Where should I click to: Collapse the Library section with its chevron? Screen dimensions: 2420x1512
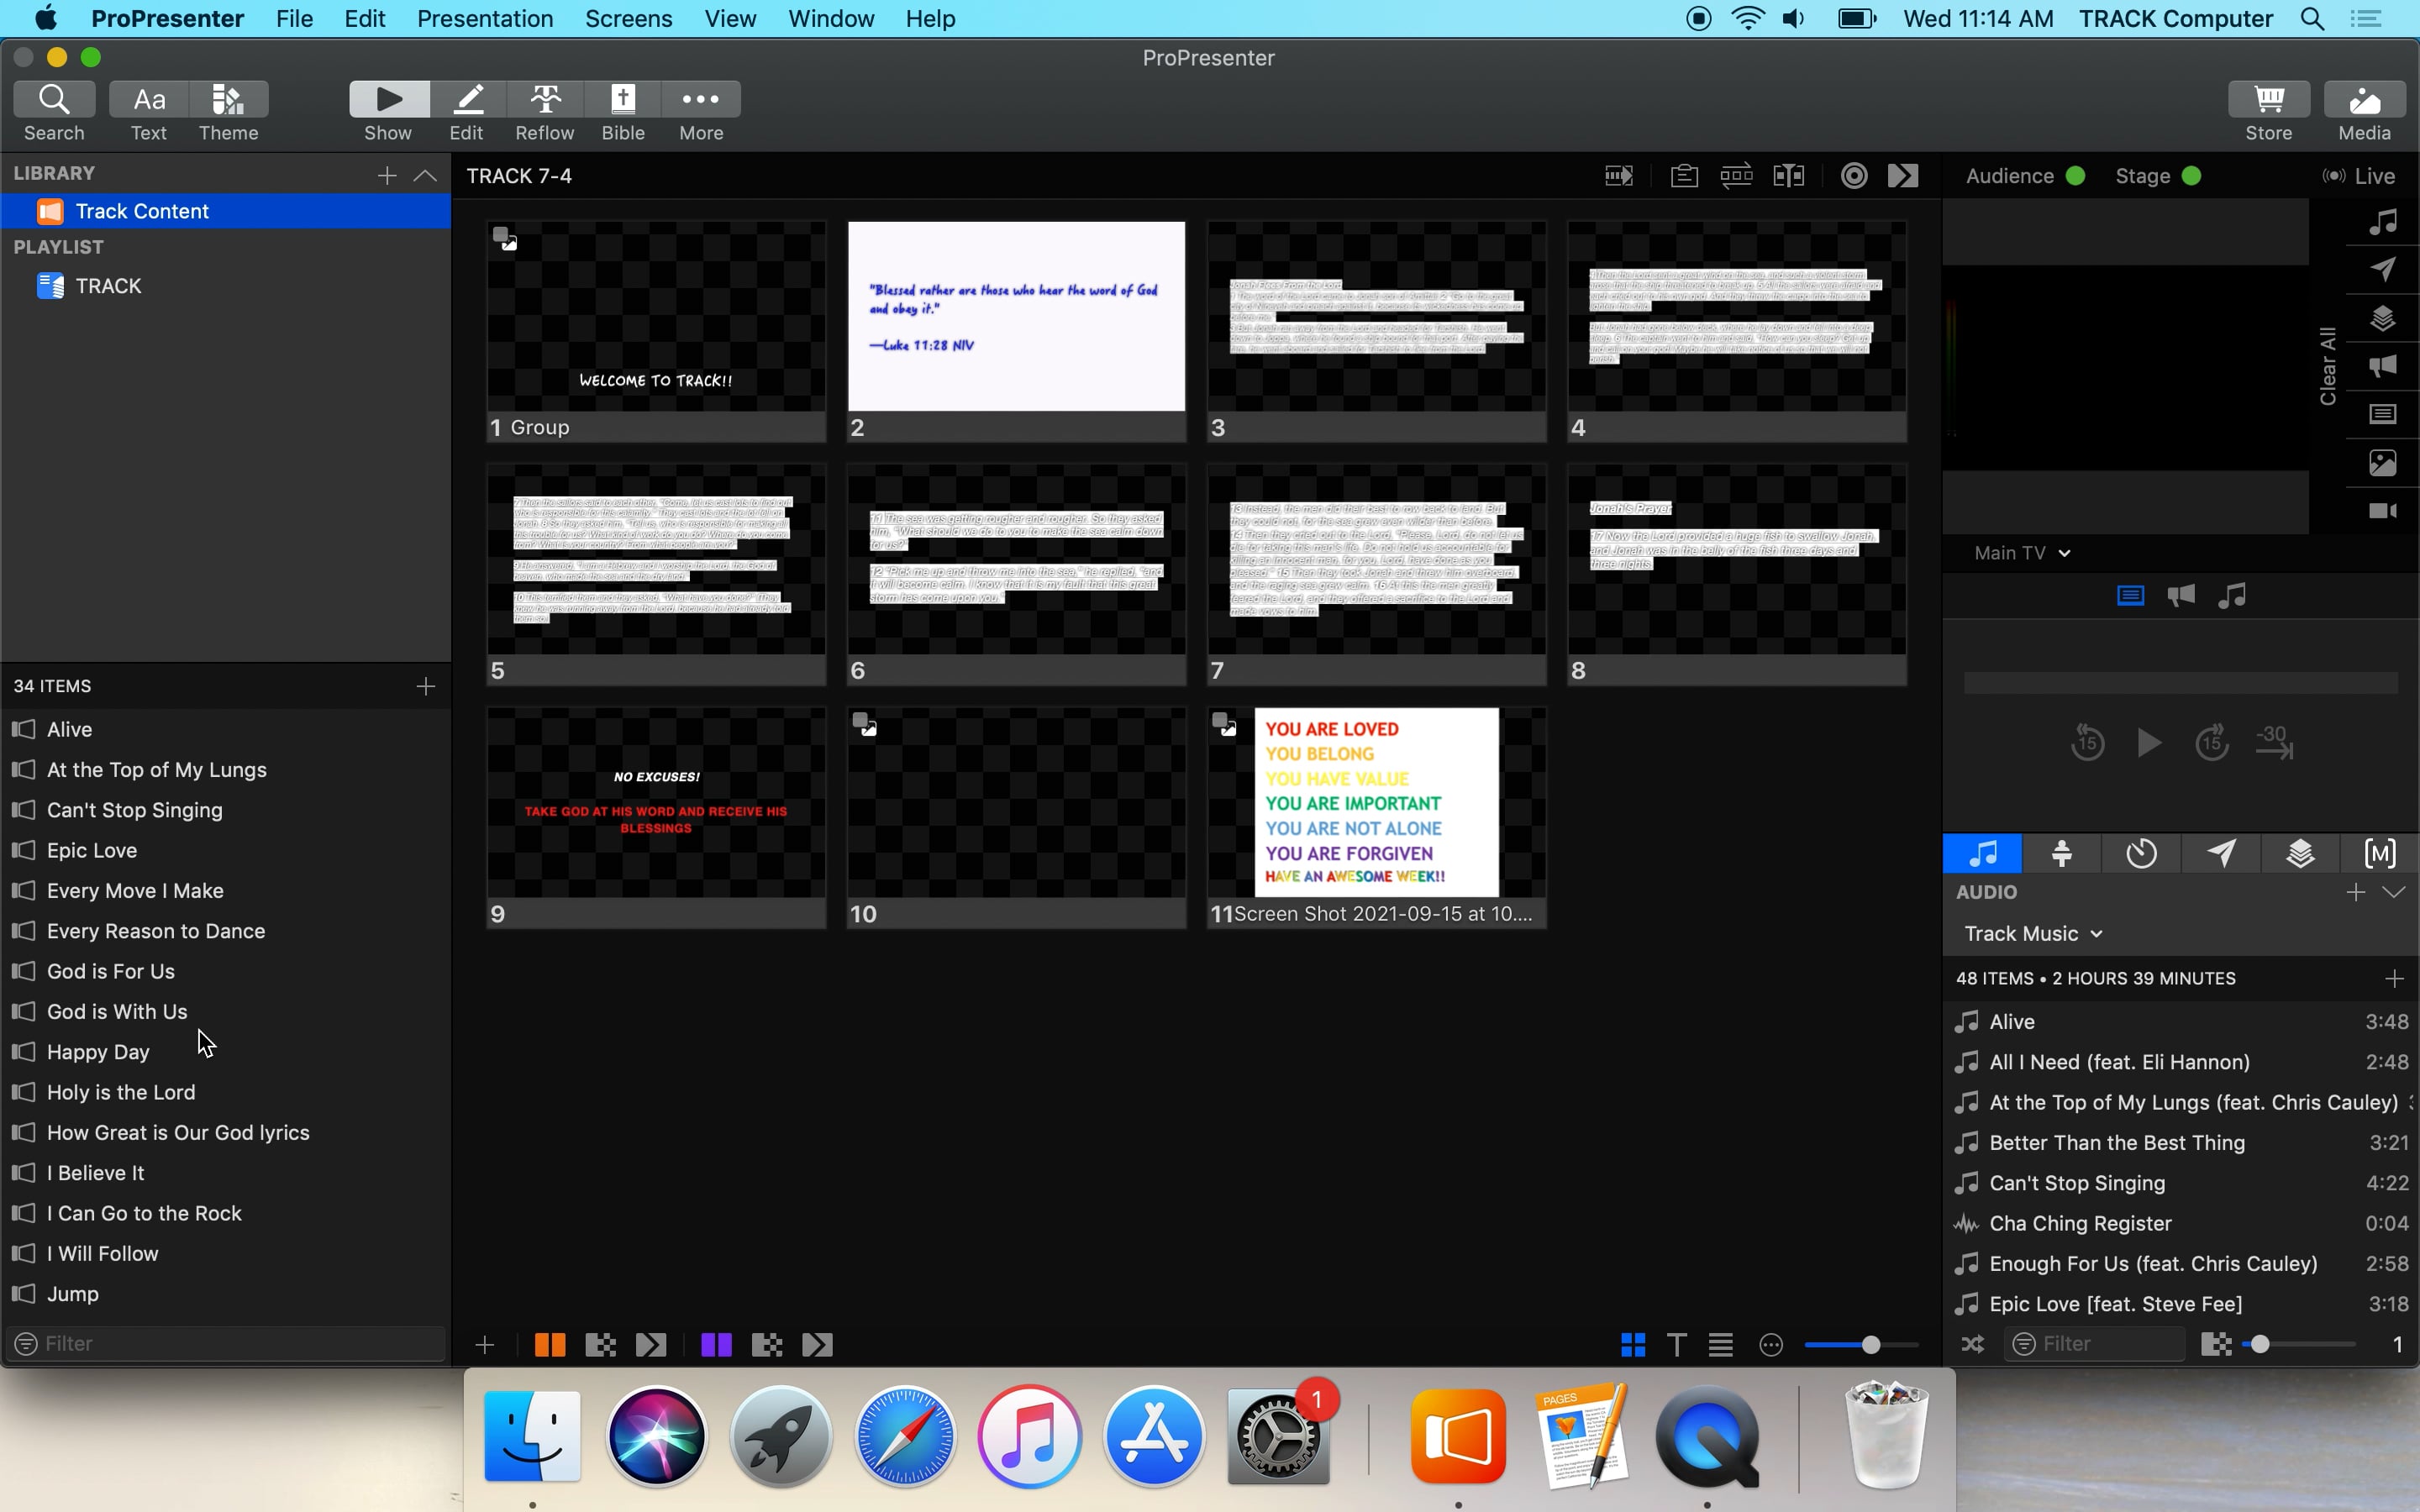coord(426,175)
